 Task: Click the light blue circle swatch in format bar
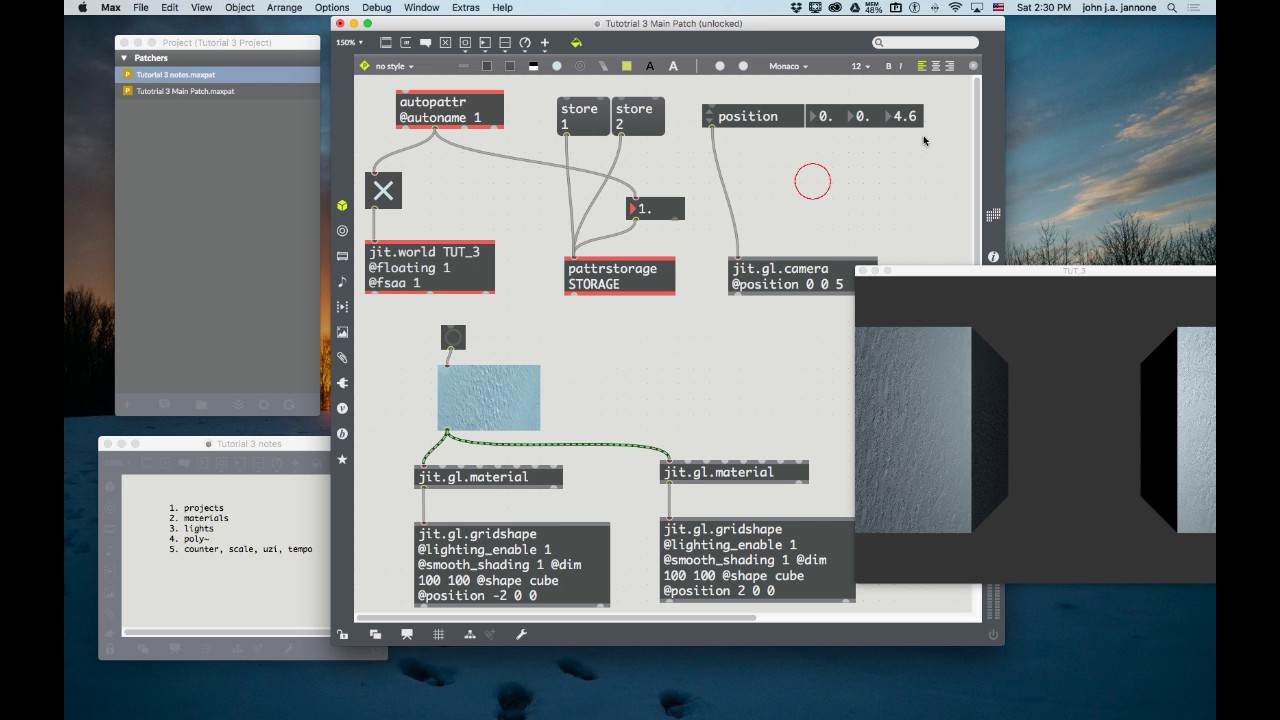[557, 66]
